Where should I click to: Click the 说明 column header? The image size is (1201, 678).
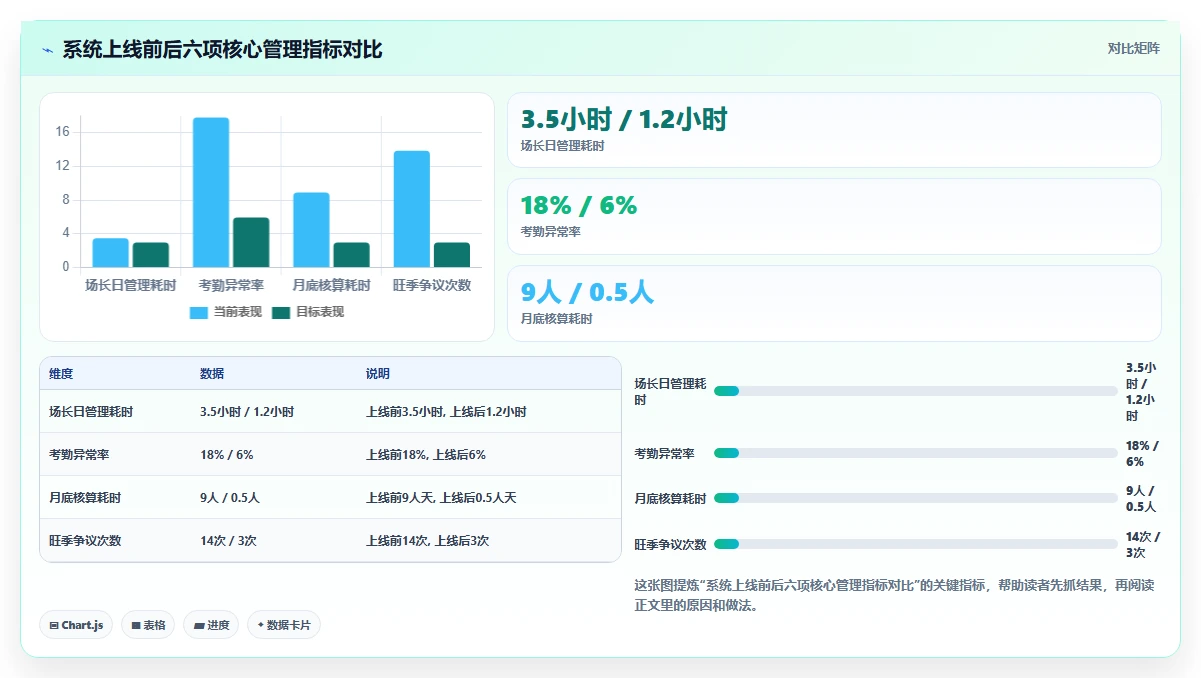click(378, 374)
